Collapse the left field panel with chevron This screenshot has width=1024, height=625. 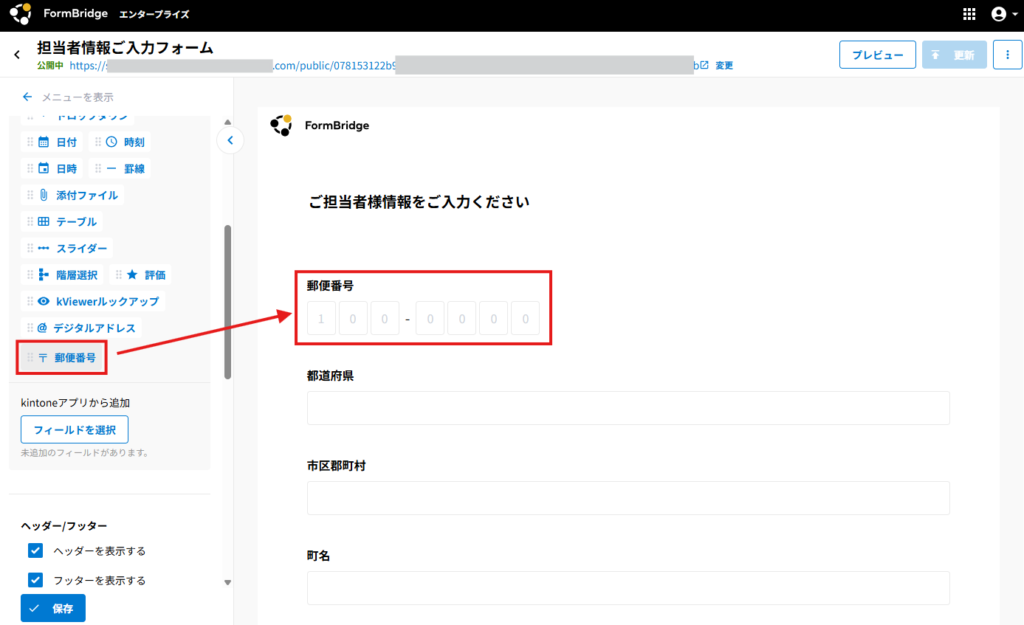click(230, 140)
